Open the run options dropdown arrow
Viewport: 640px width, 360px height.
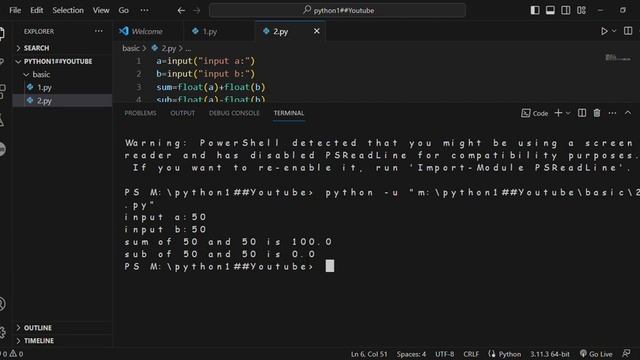pos(614,31)
